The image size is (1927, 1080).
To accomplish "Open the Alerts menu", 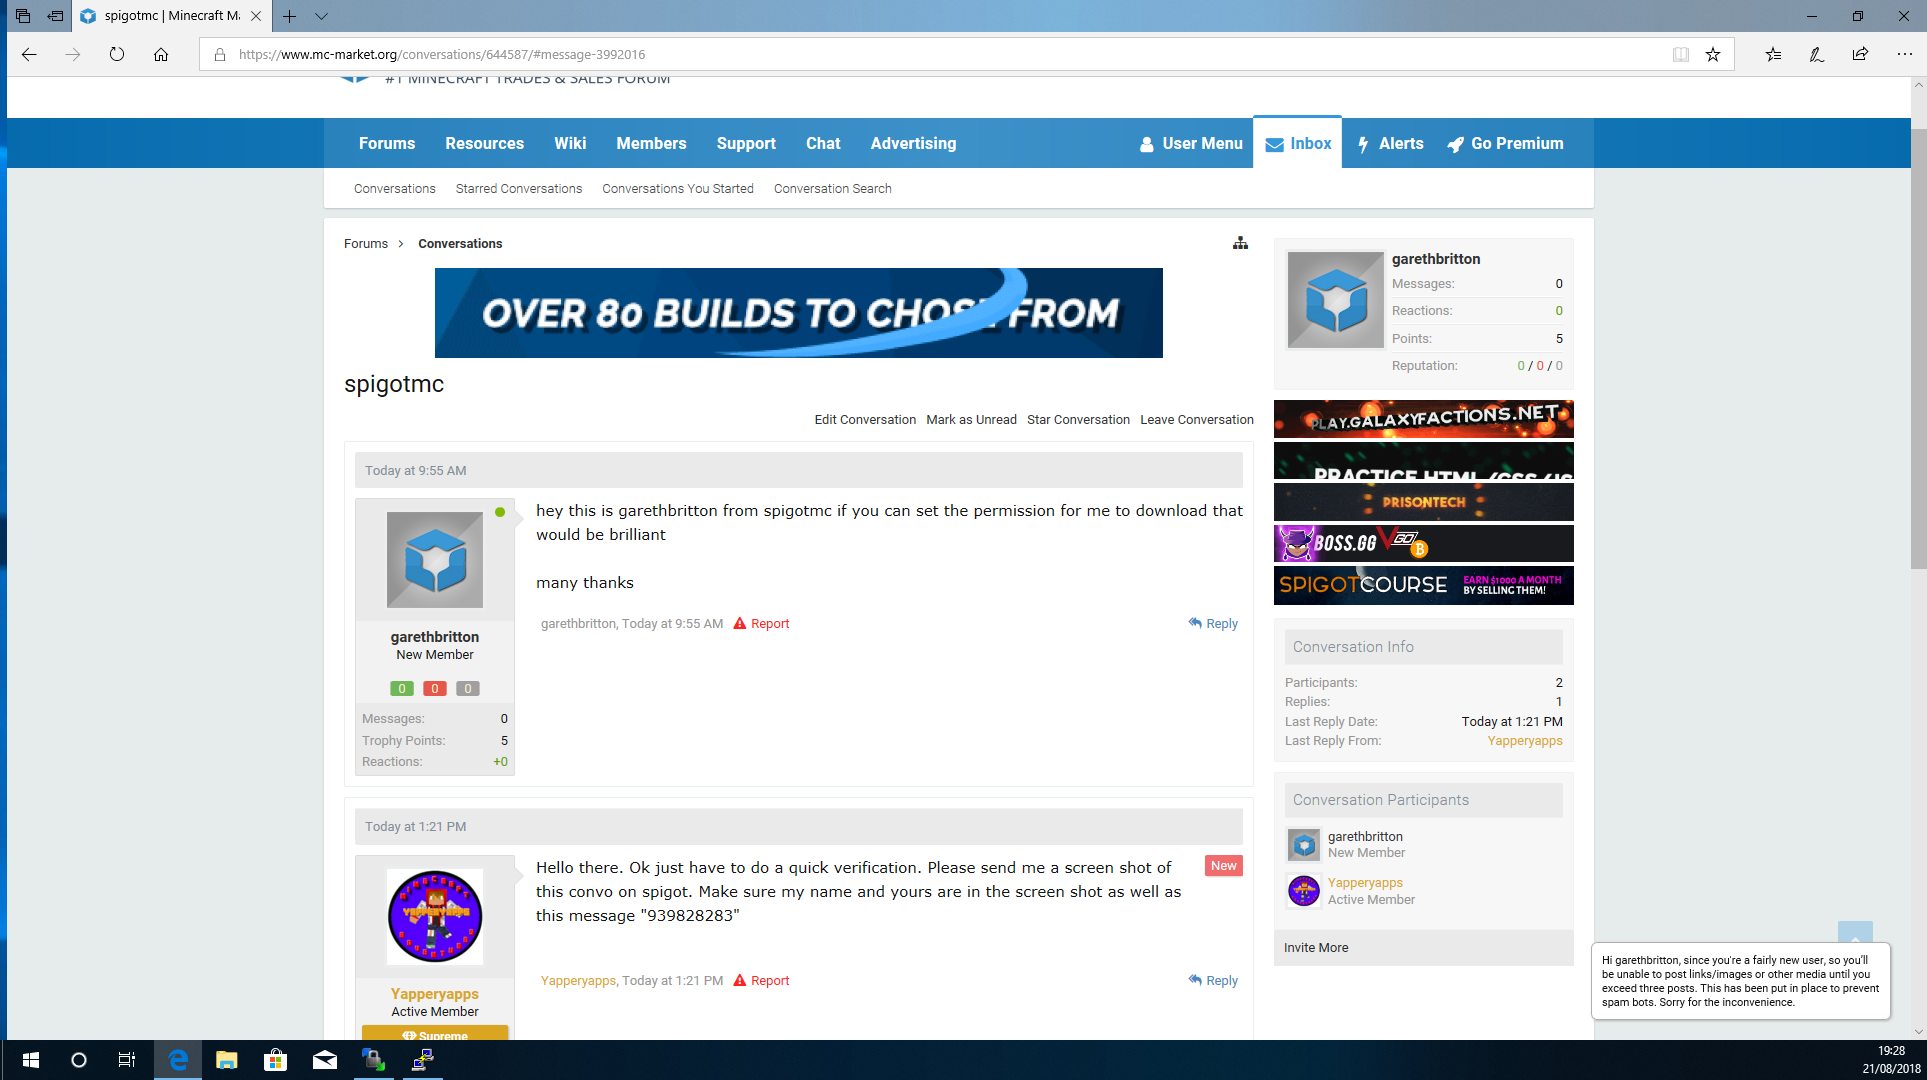I will click(x=1390, y=143).
